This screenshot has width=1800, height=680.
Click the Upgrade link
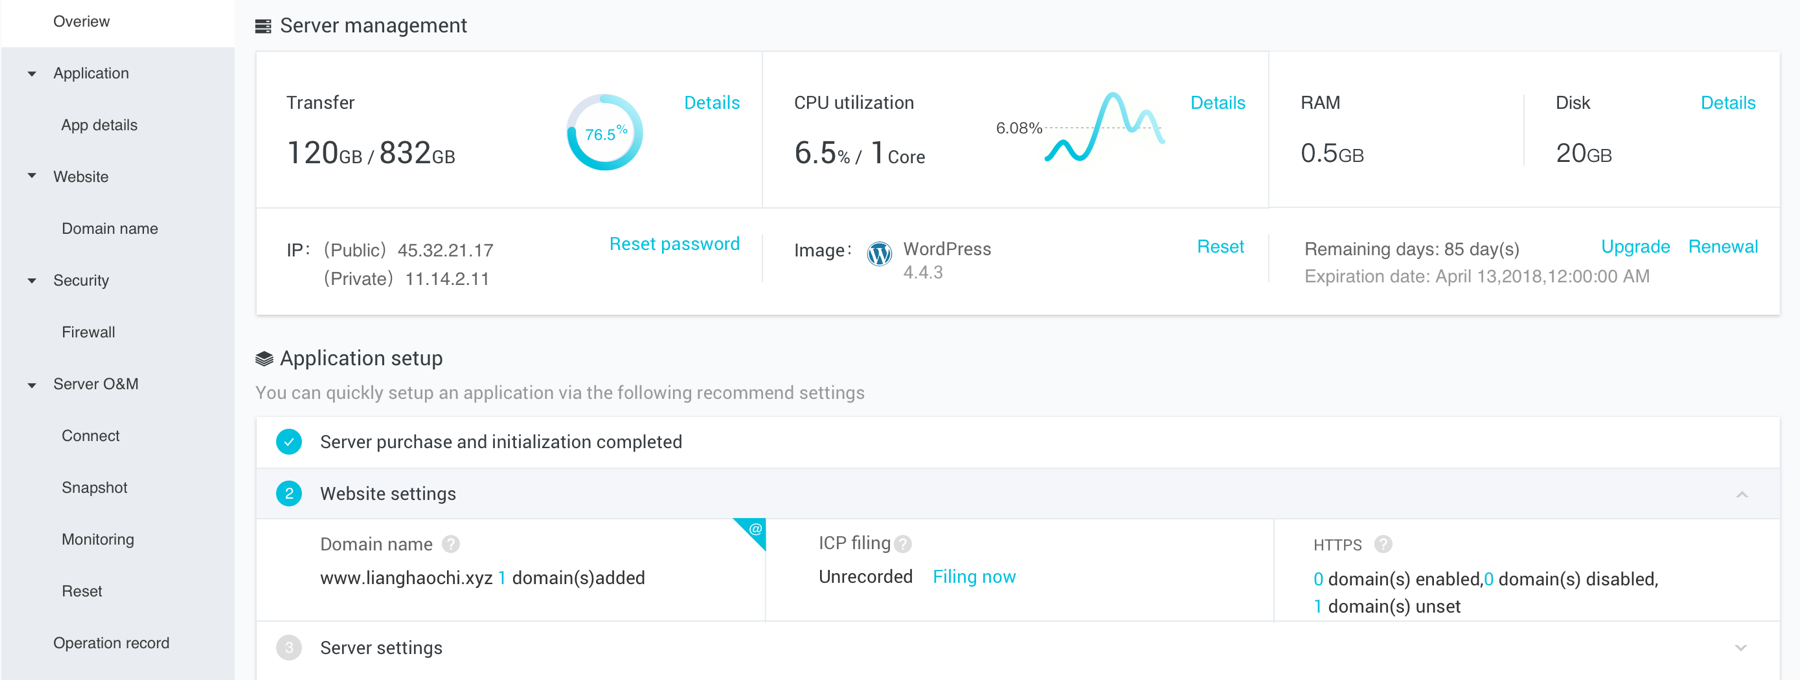1635,247
